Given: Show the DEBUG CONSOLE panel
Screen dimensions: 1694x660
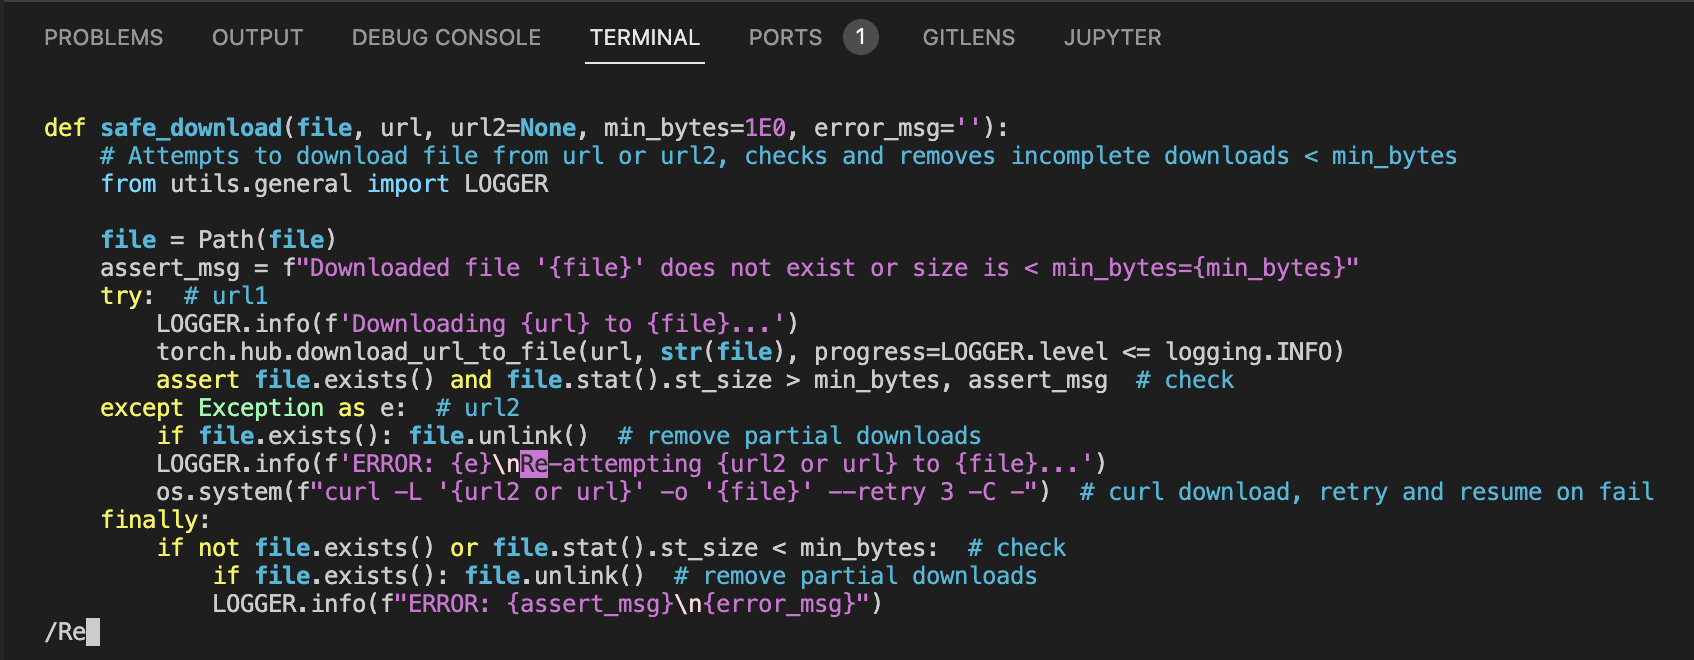Looking at the screenshot, I should coord(446,38).
